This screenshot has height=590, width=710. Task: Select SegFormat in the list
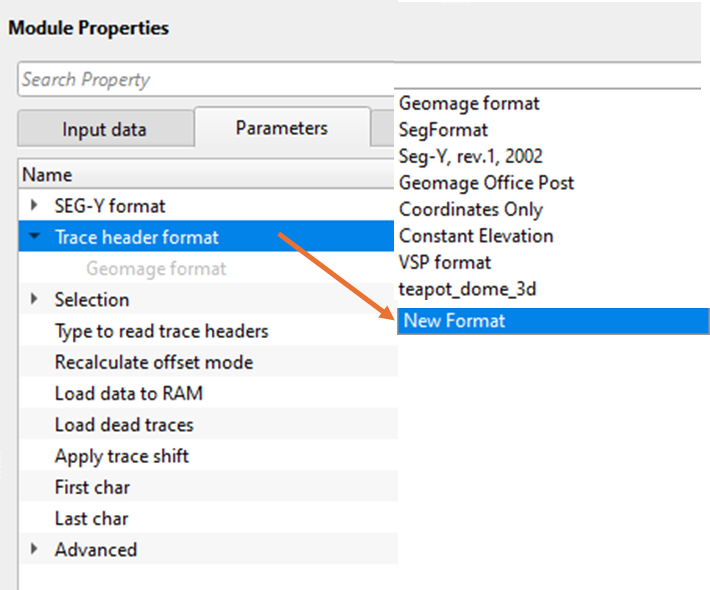pos(443,130)
